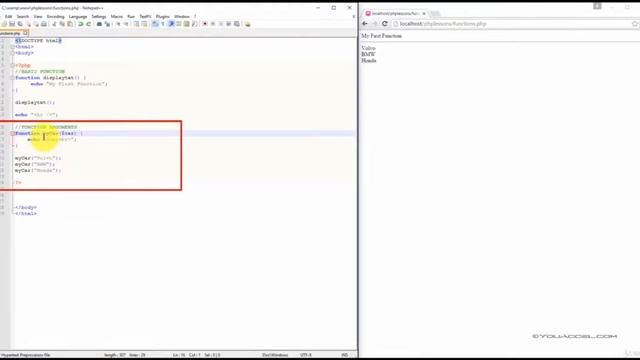640x360 pixels.
Task: Click browser Forward arrow button
Action: pyautogui.click(x=375, y=24)
